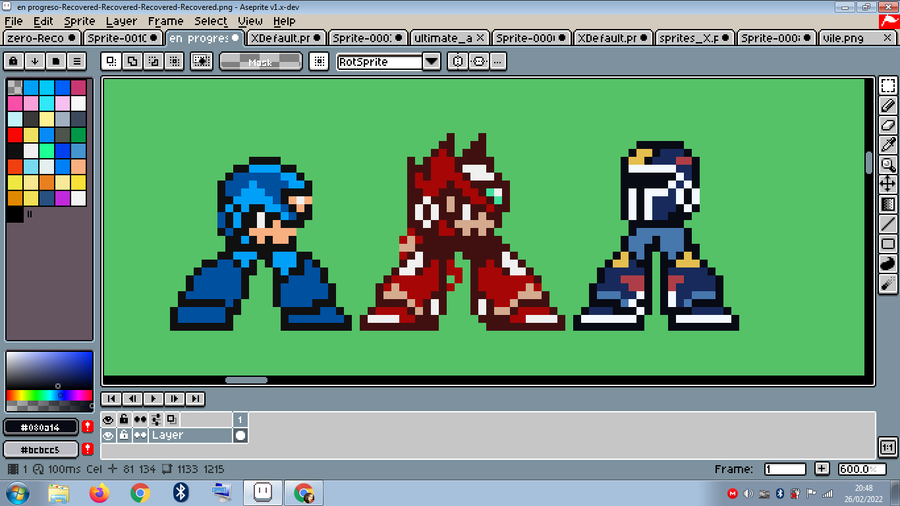The height and width of the screenshot is (506, 900).
Task: Close the ultimate_a tab
Action: (480, 38)
